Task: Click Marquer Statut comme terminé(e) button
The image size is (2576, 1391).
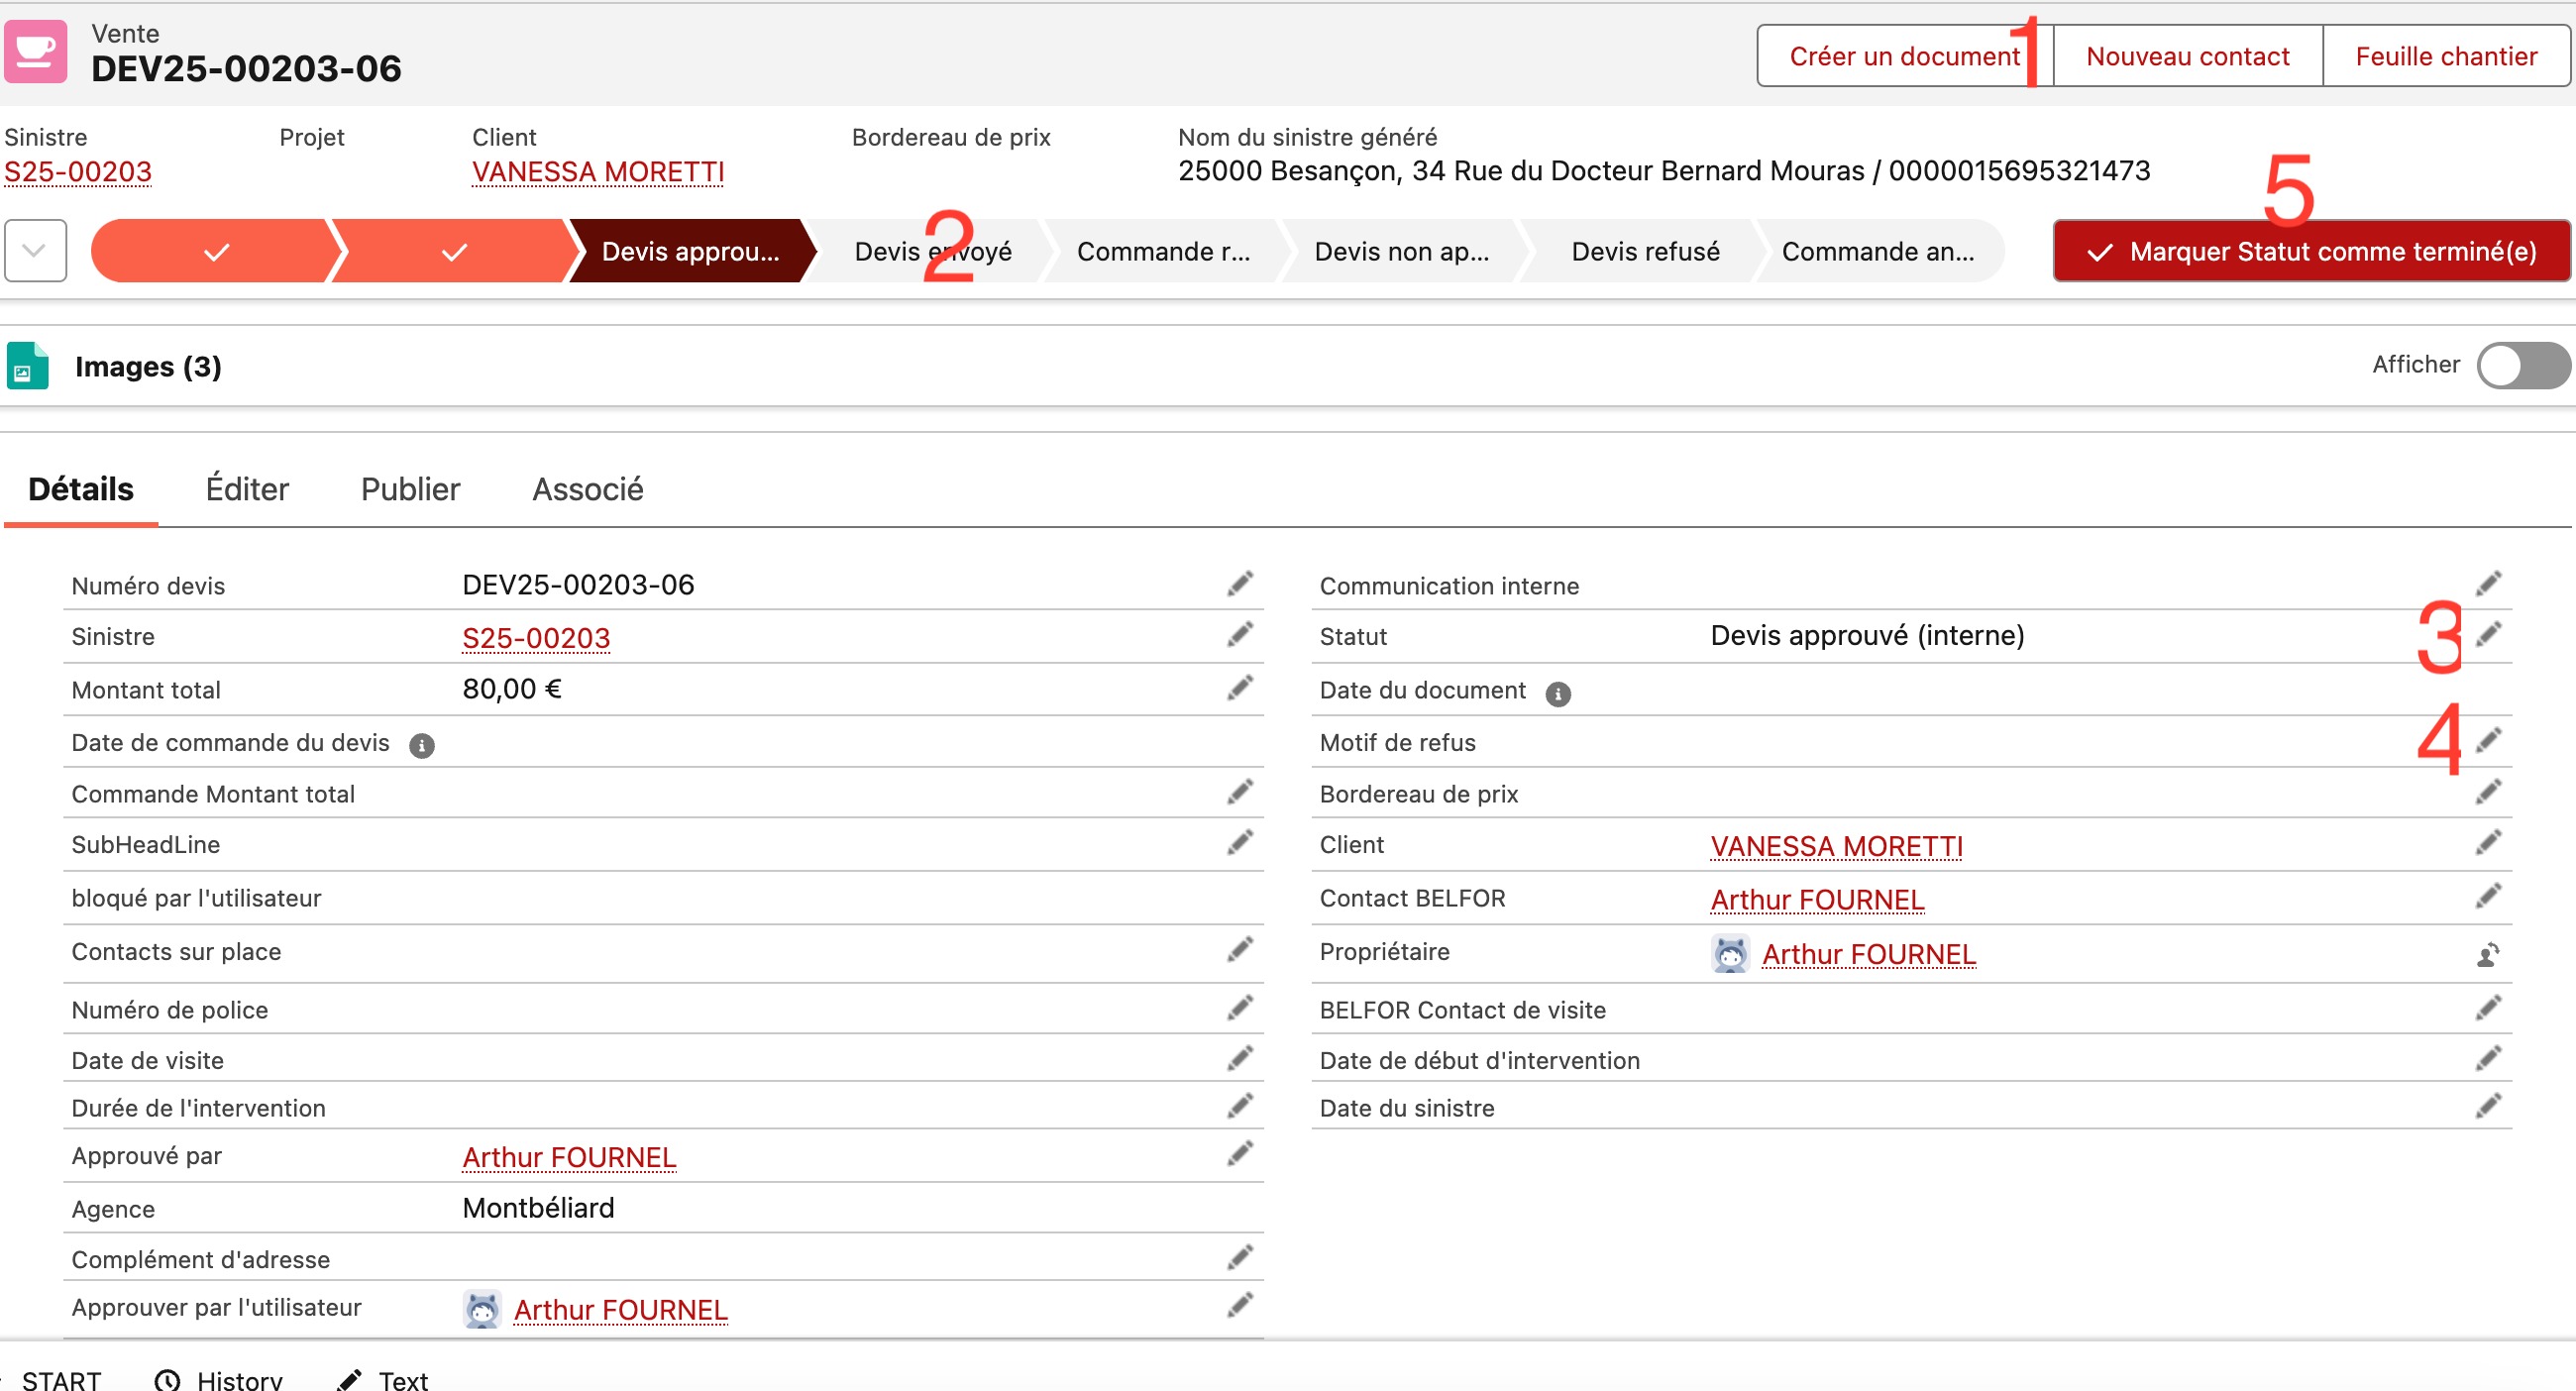Action: [x=2312, y=251]
